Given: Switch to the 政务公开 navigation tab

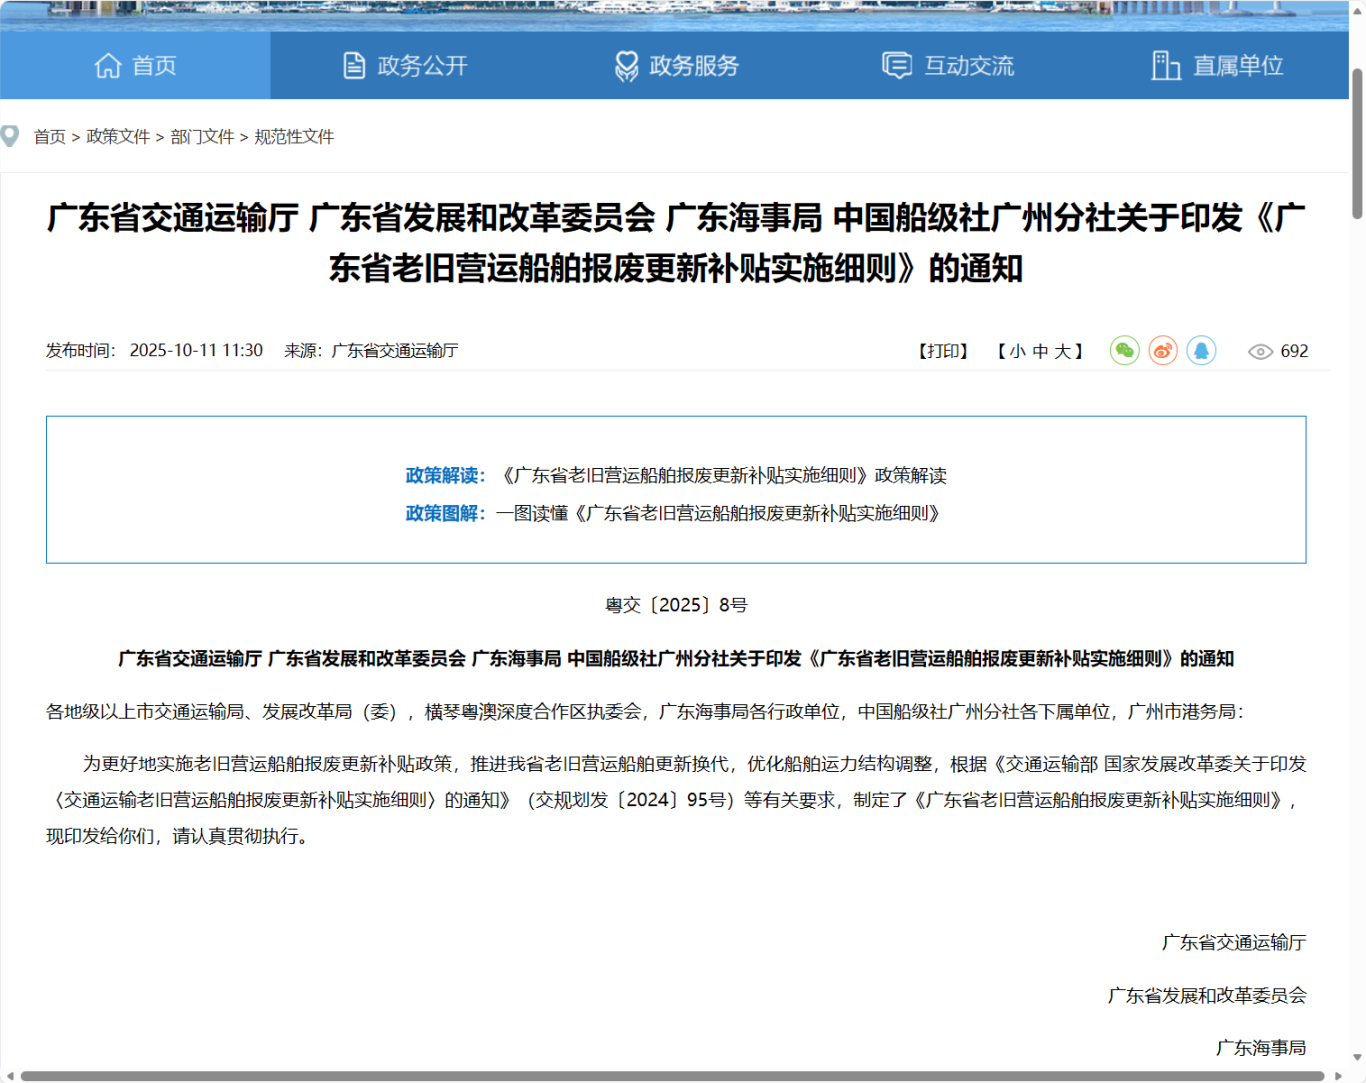Looking at the screenshot, I should pyautogui.click(x=403, y=65).
